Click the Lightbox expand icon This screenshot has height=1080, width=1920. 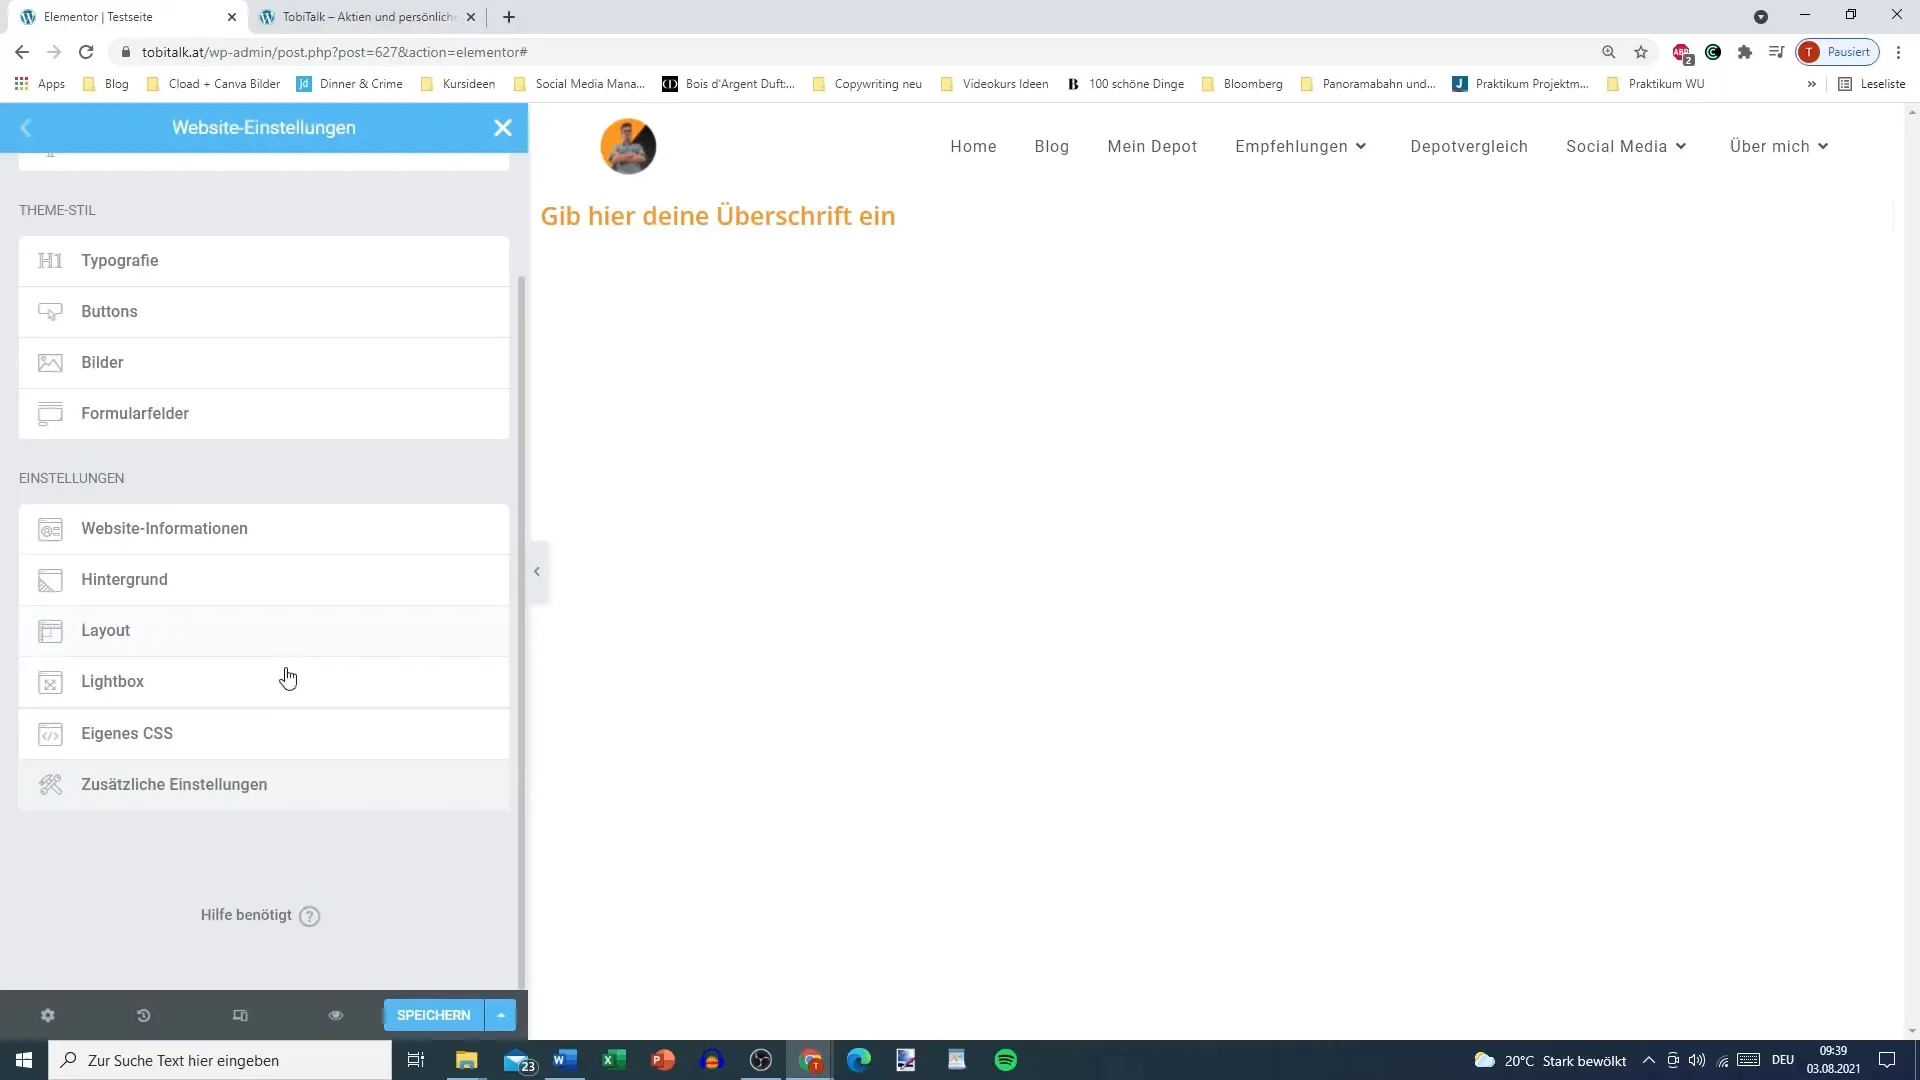point(50,682)
